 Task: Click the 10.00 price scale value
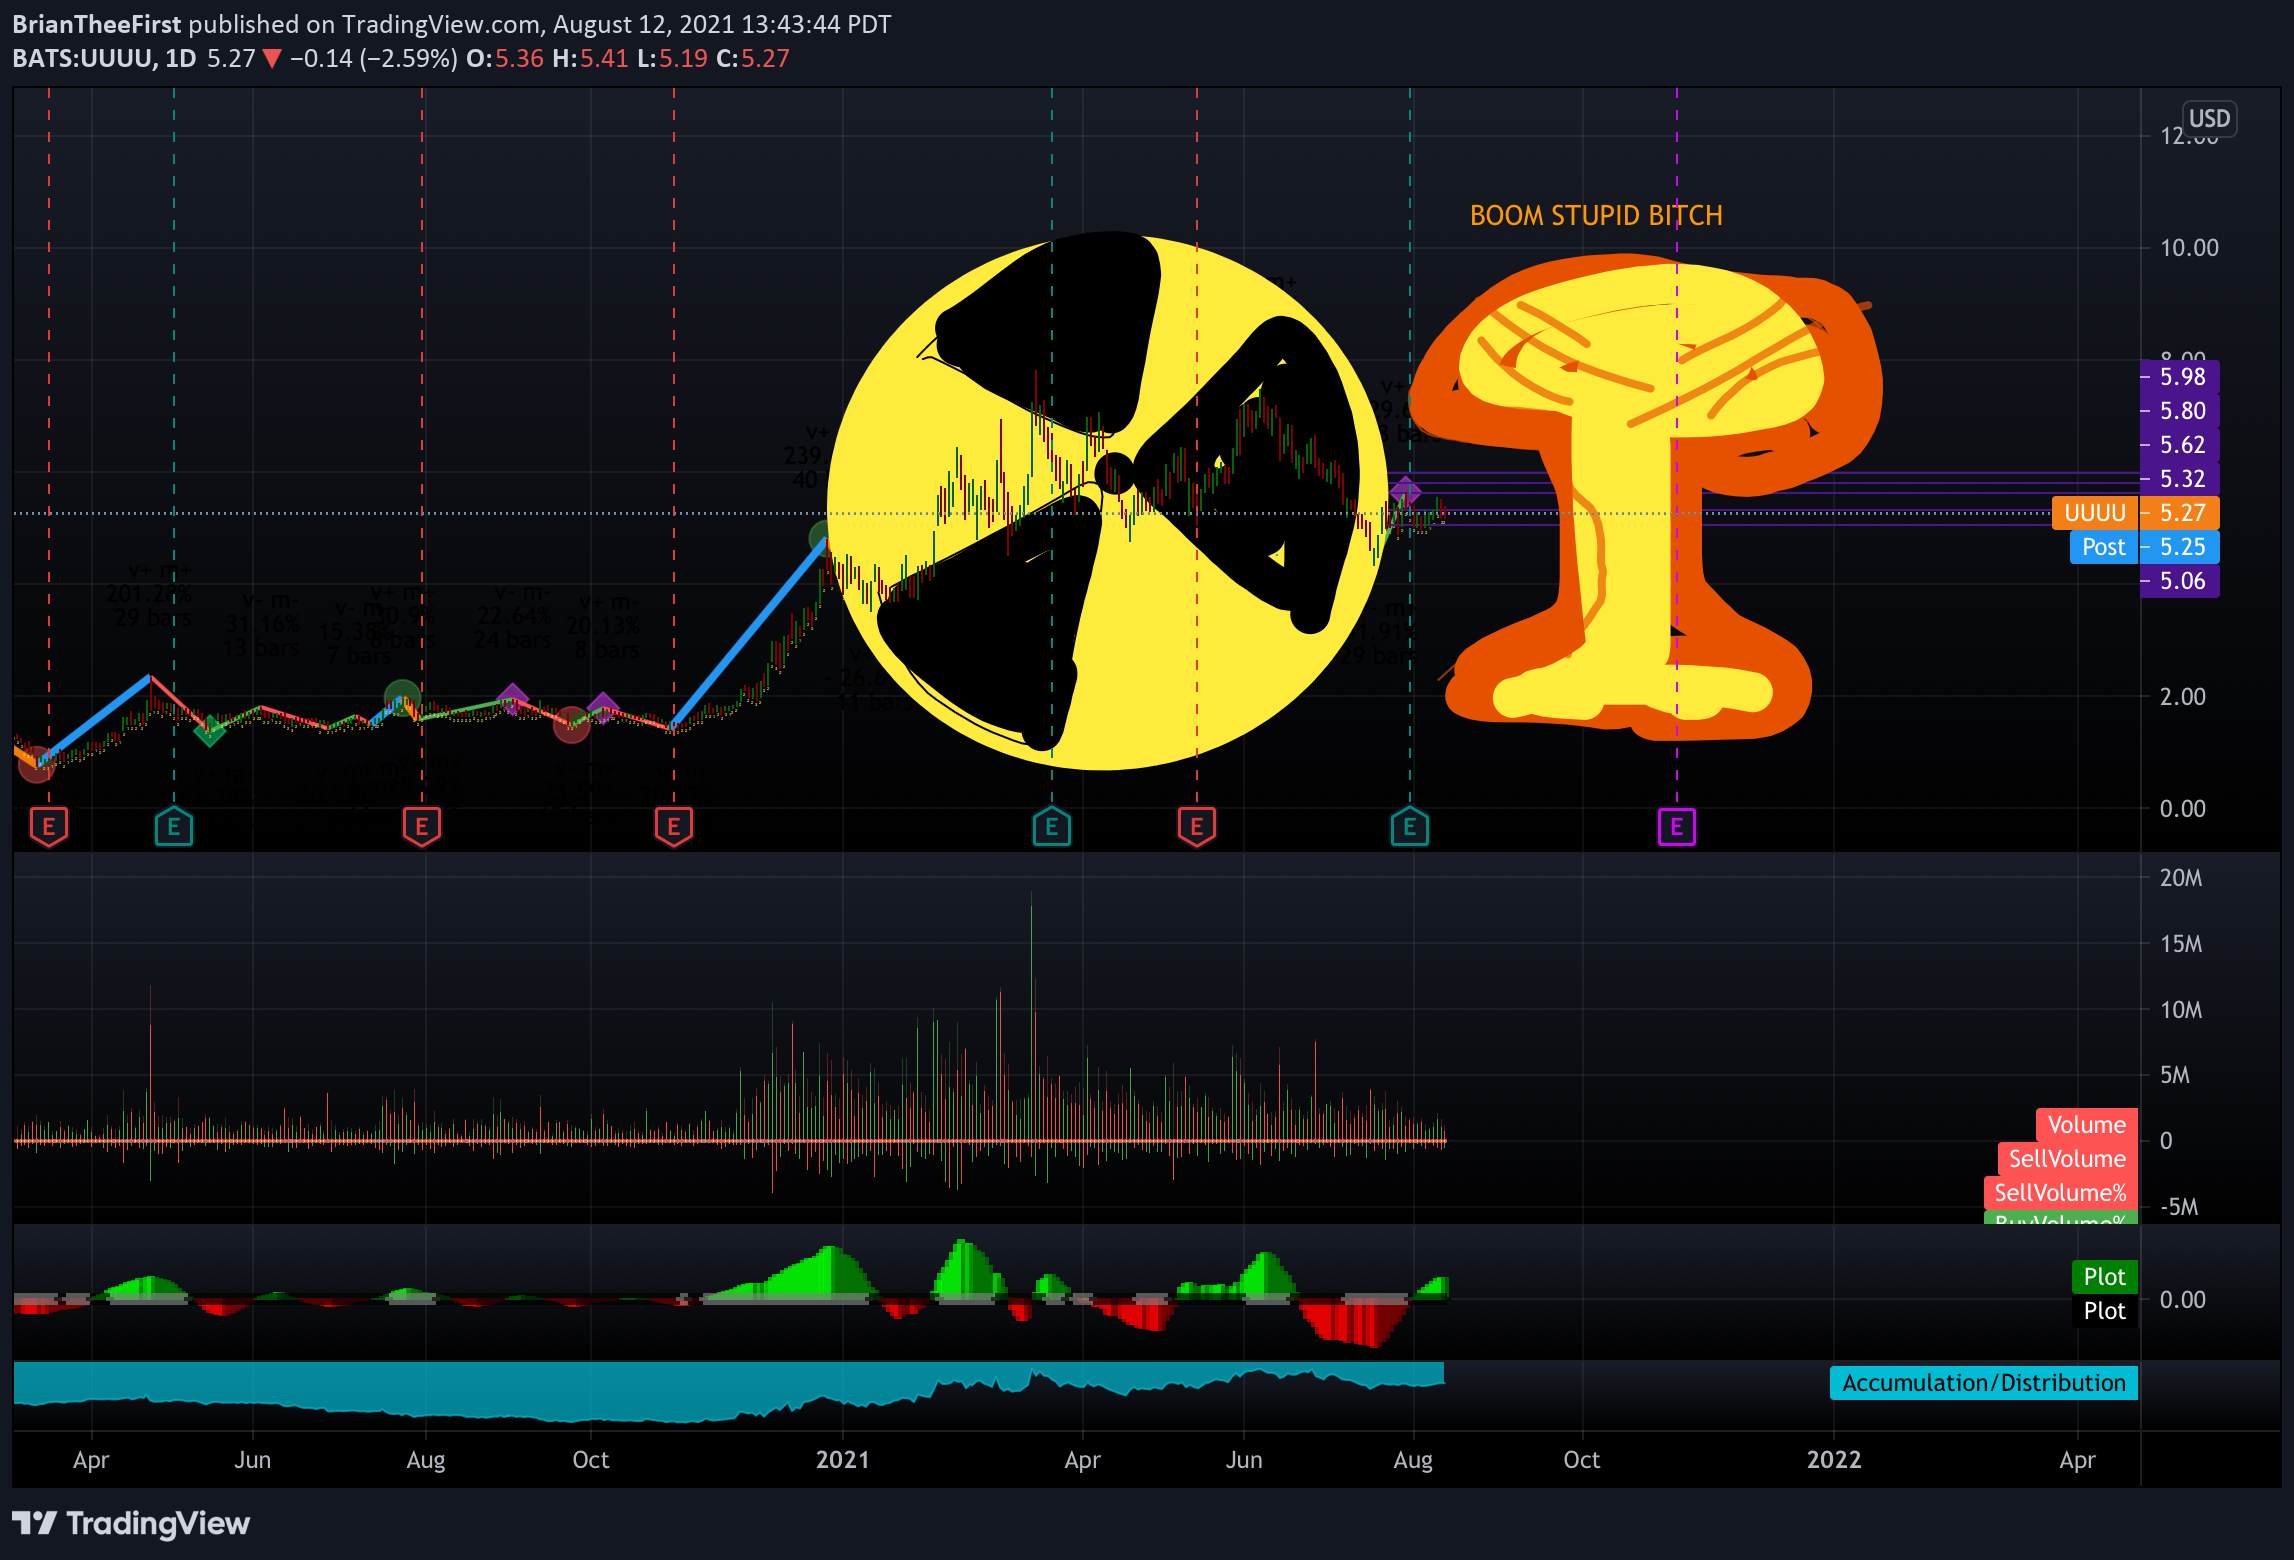point(2189,248)
